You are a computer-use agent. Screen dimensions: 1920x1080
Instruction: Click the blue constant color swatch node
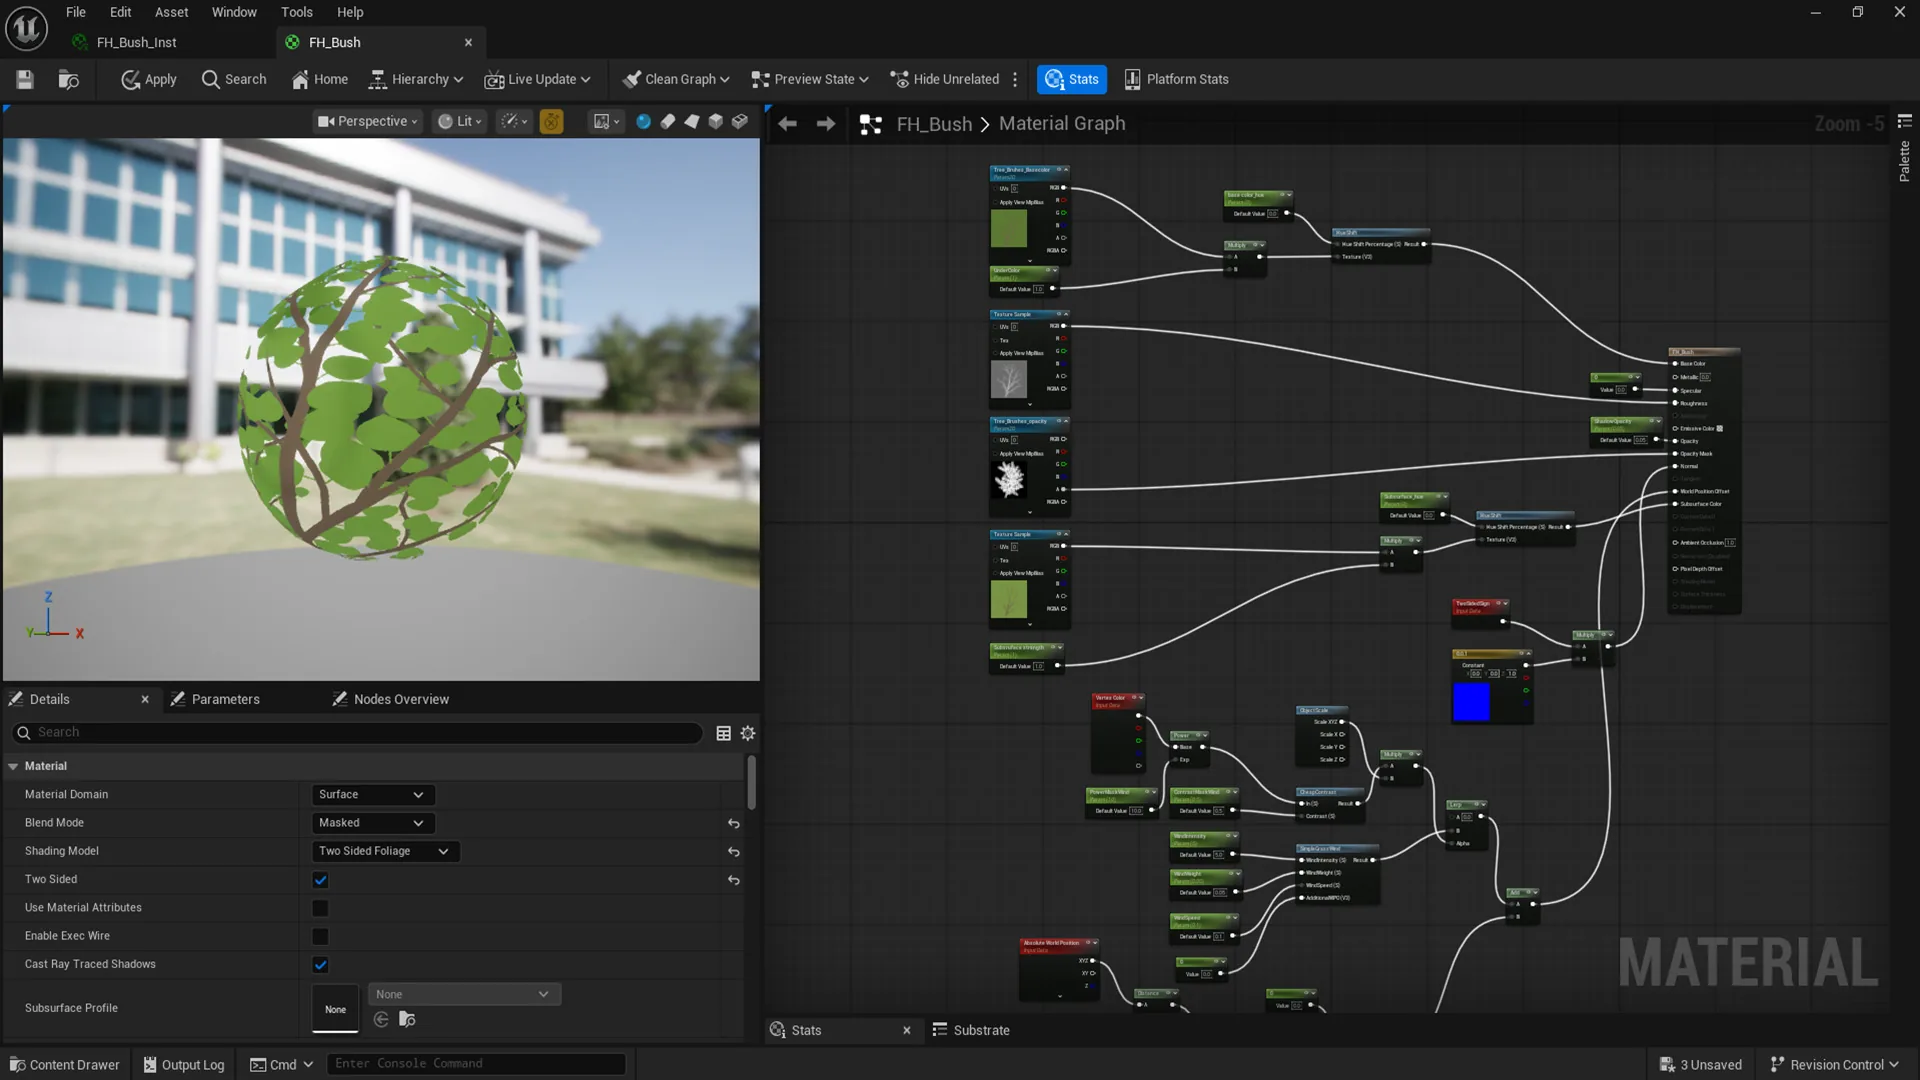click(x=1471, y=702)
